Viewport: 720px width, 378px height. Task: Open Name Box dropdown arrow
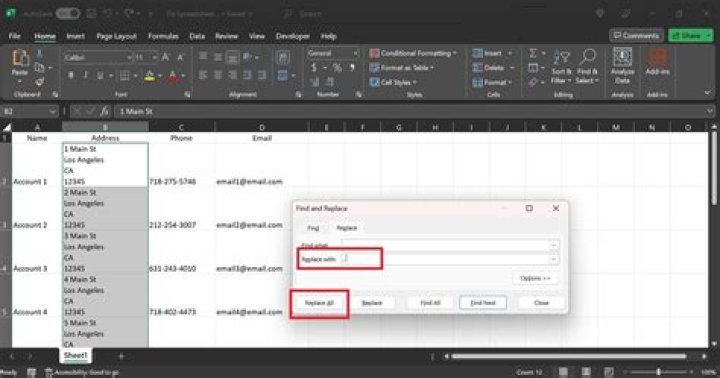[x=52, y=112]
